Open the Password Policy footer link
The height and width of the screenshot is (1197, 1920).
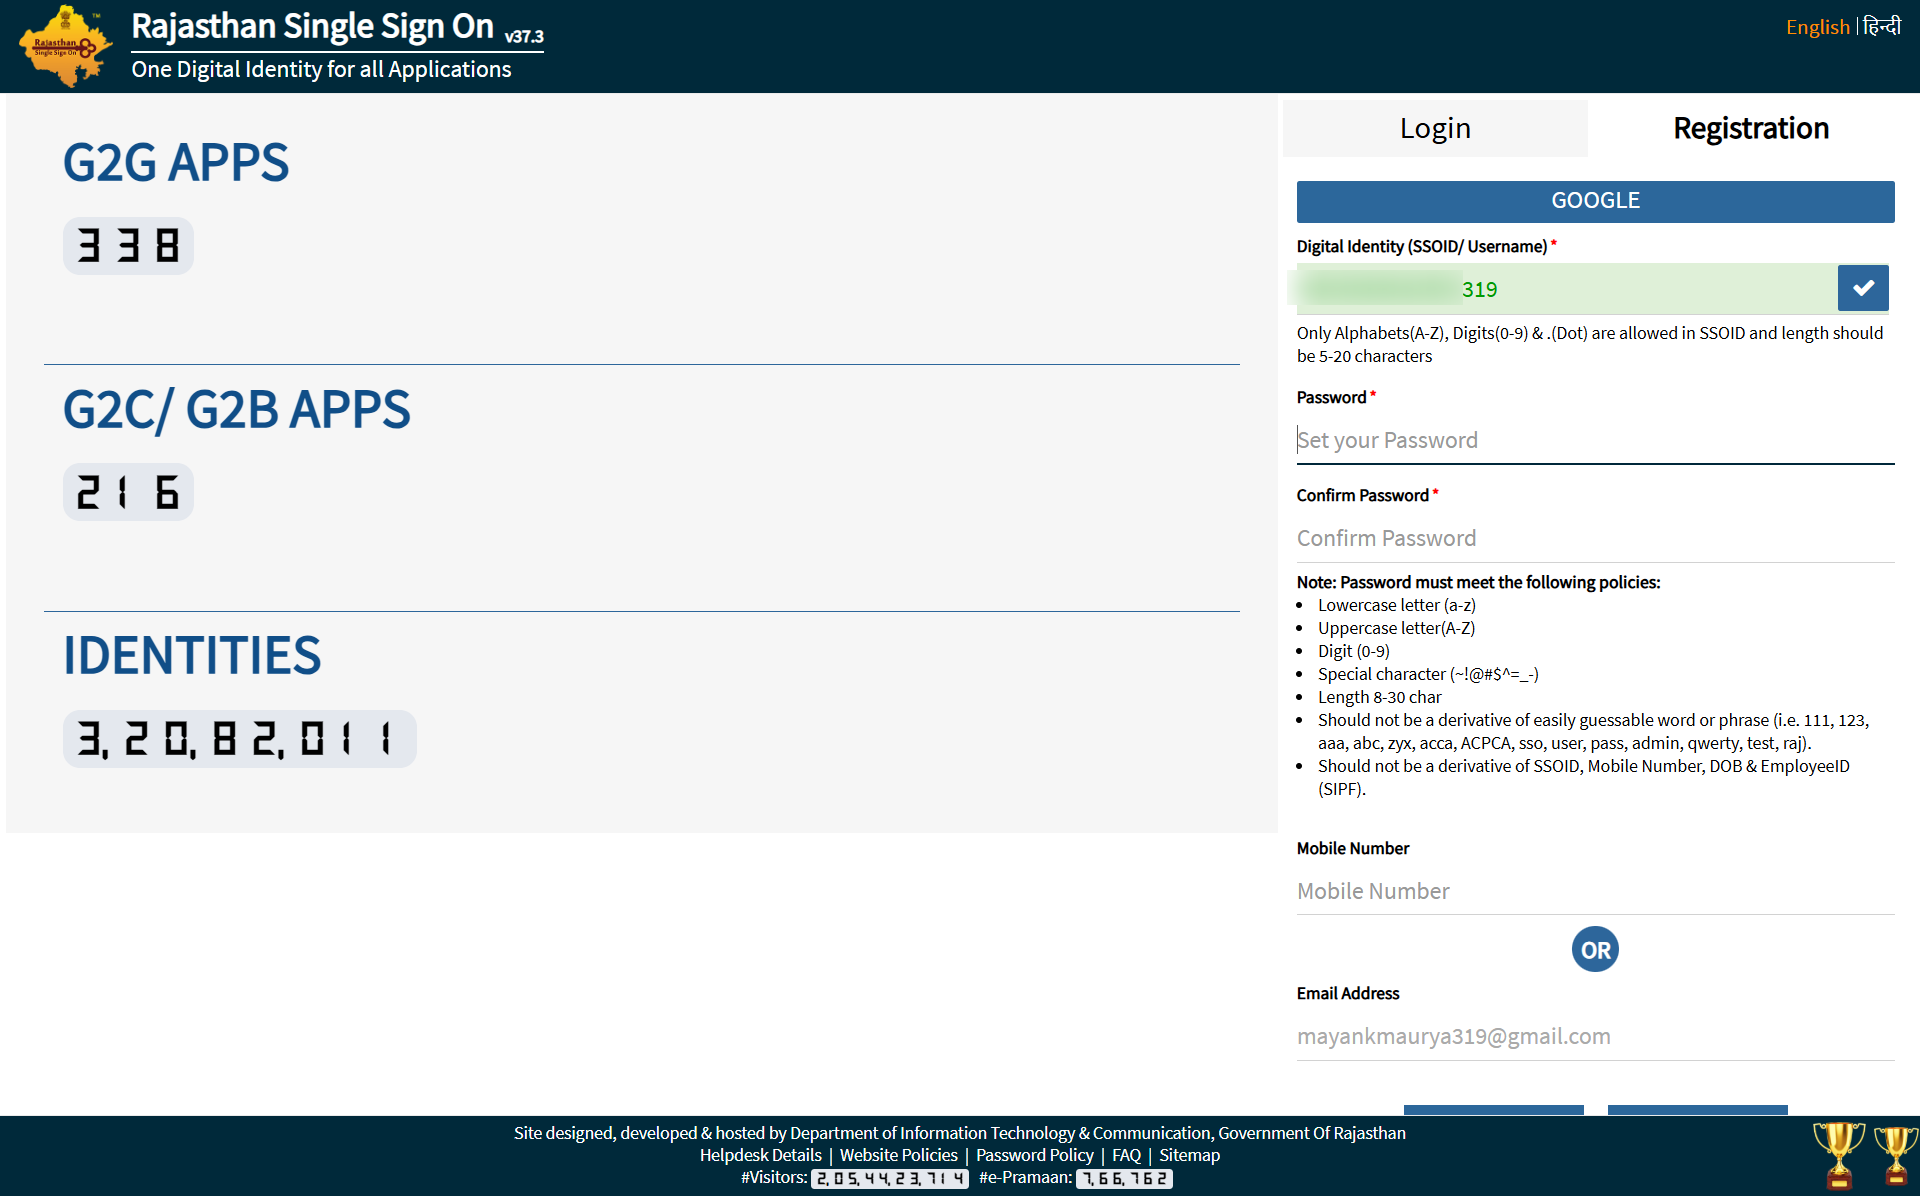click(x=1034, y=1155)
